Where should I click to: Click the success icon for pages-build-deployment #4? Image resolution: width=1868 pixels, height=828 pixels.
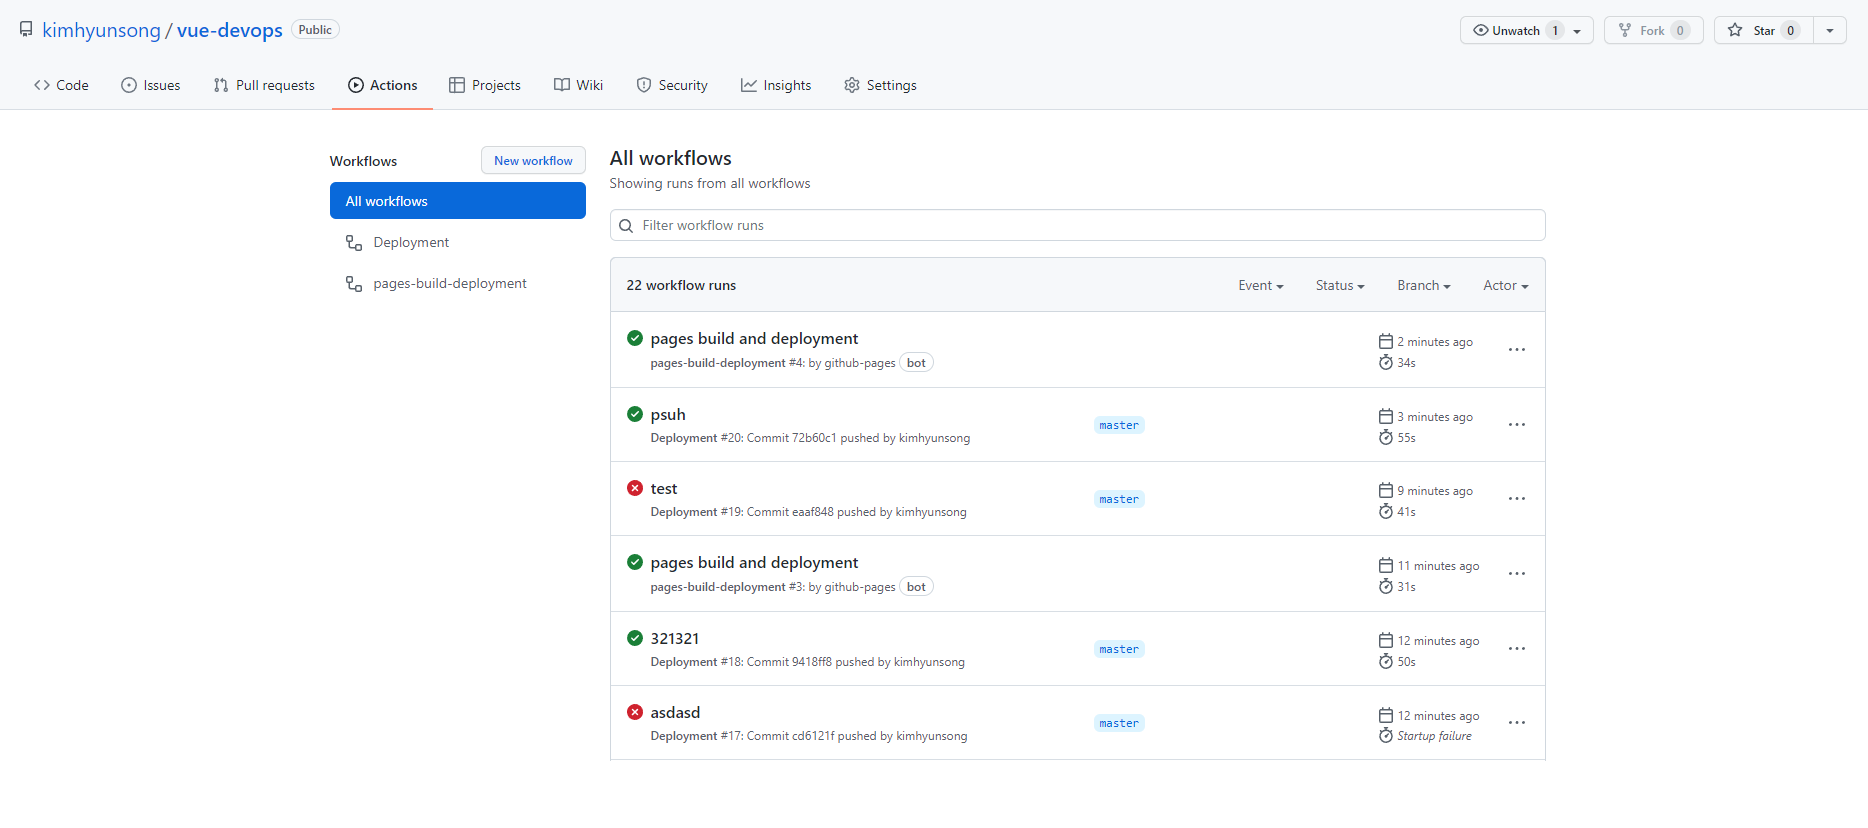click(635, 338)
